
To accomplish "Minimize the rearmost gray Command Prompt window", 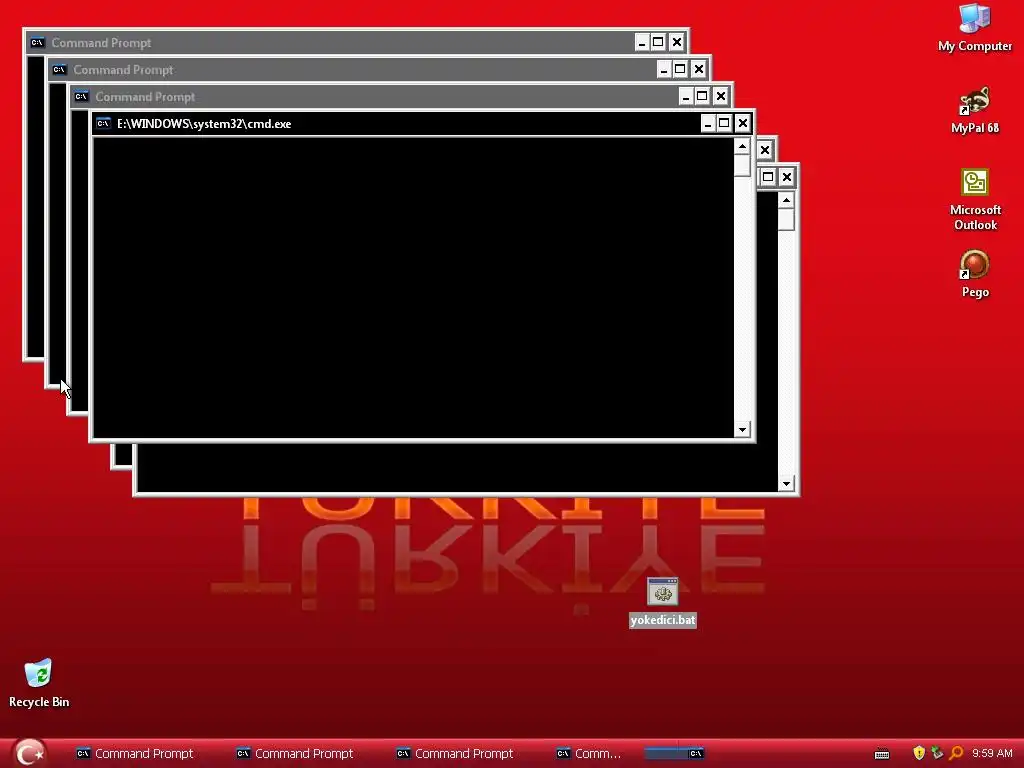I will coord(642,42).
